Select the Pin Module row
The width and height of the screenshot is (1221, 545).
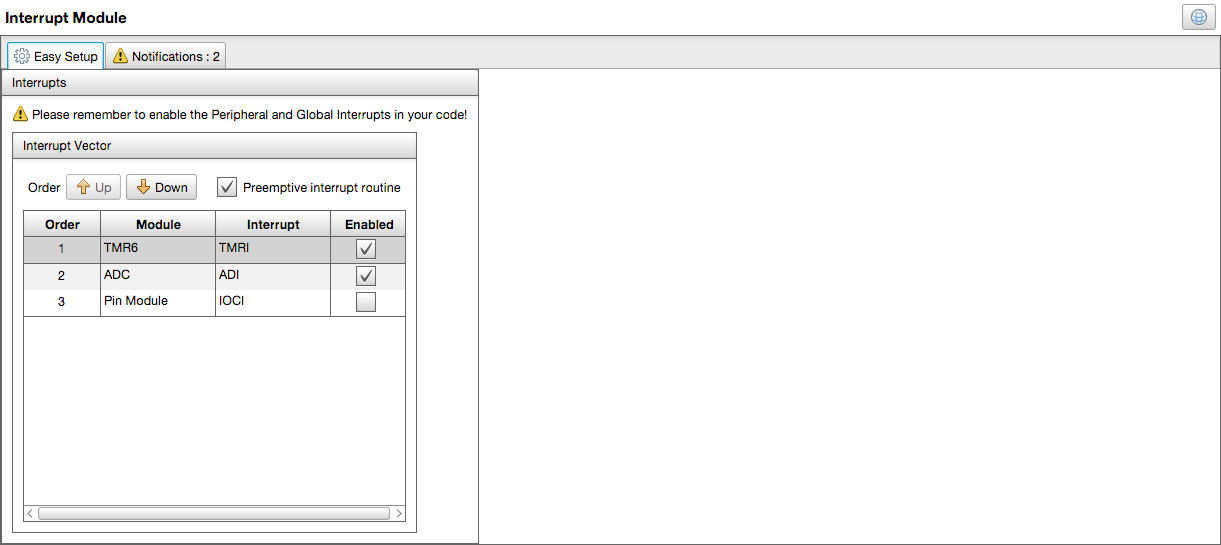pyautogui.click(x=157, y=302)
